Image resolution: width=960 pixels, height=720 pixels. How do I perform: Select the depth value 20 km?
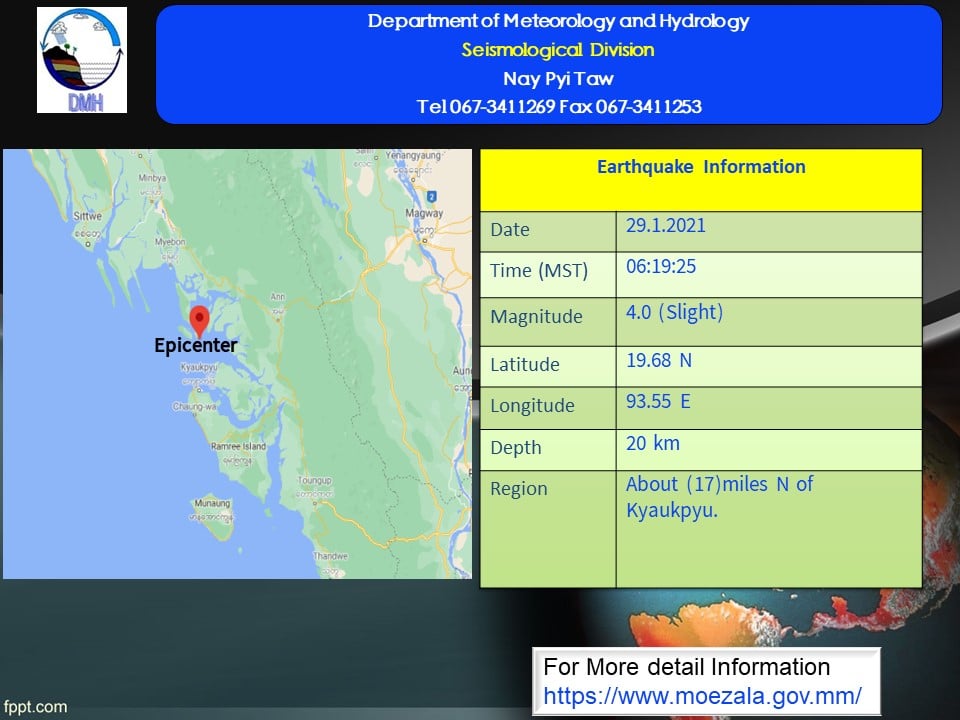pyautogui.click(x=653, y=443)
